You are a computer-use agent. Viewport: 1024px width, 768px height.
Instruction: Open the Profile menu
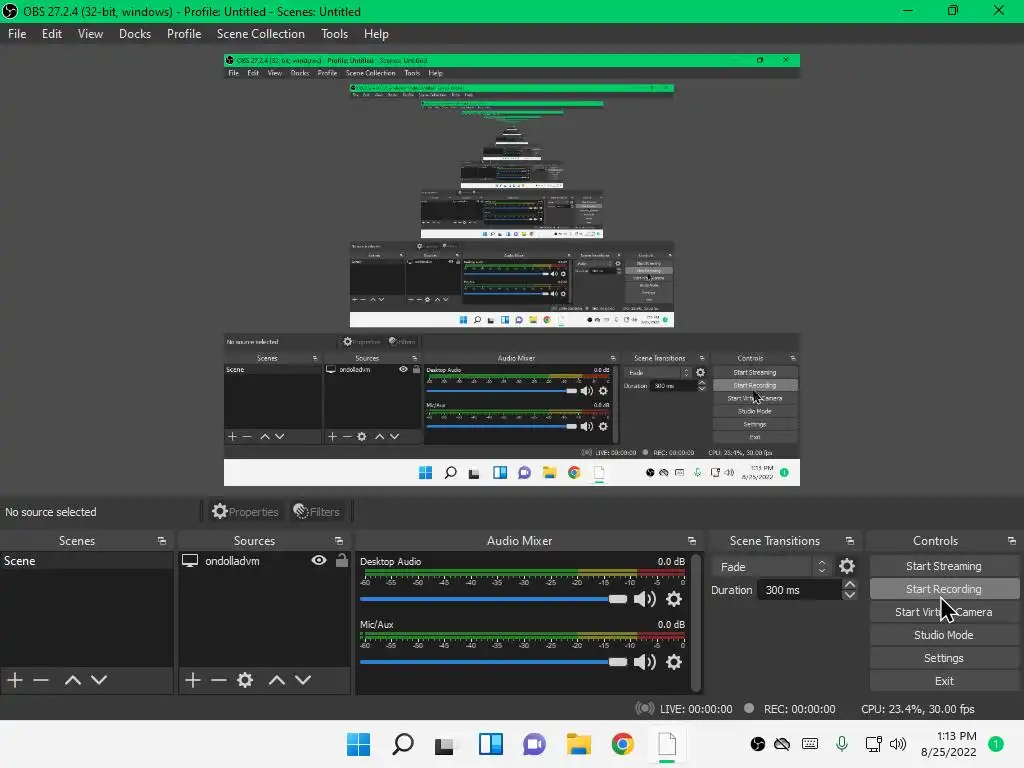(184, 34)
